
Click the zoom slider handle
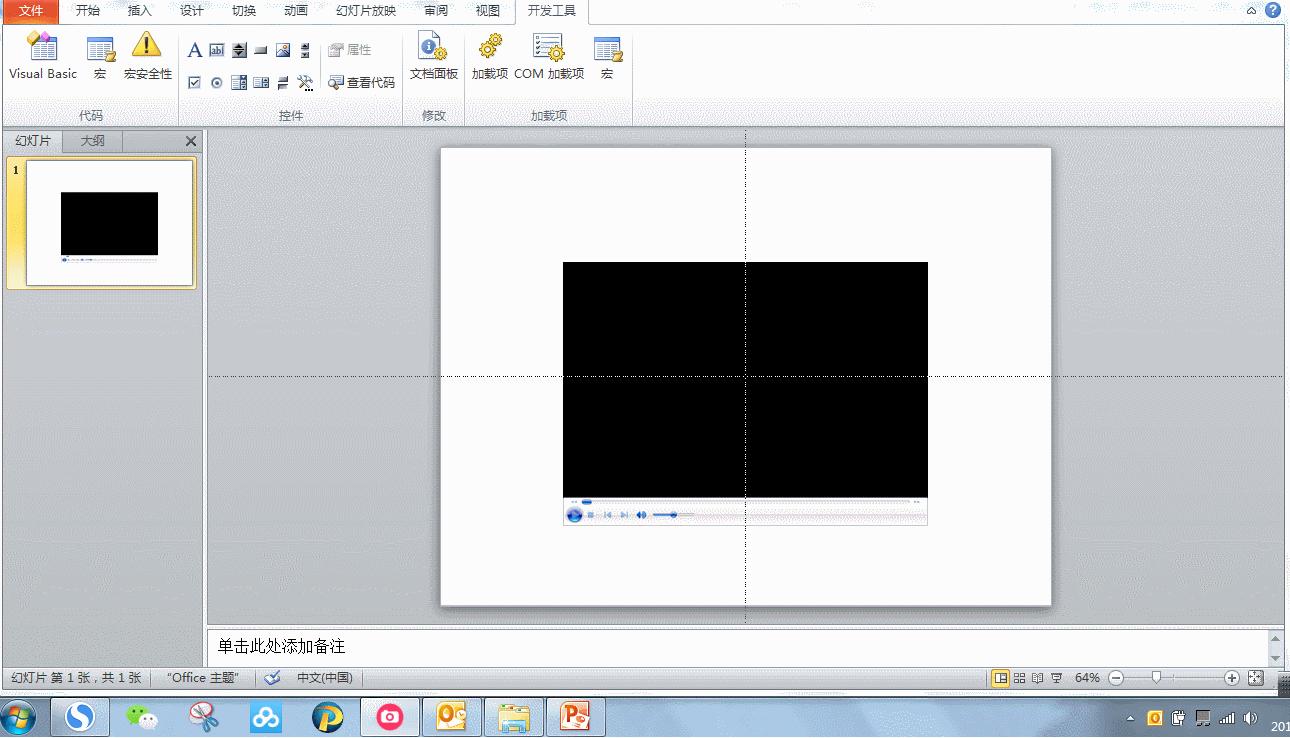pos(1157,678)
